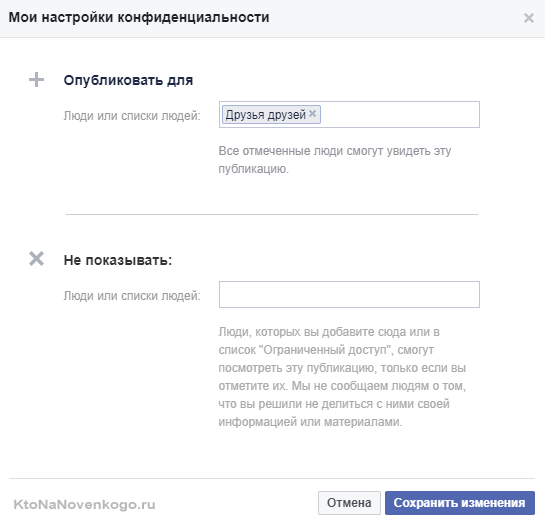Viewport: 545px width, 521px height.
Task: Click the 'Опубликовать для' people input field
Action: 349,115
